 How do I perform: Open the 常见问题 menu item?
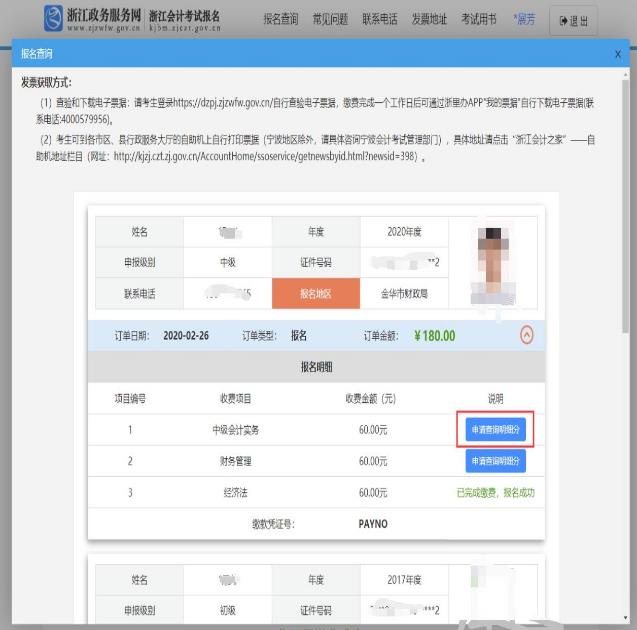click(330, 20)
